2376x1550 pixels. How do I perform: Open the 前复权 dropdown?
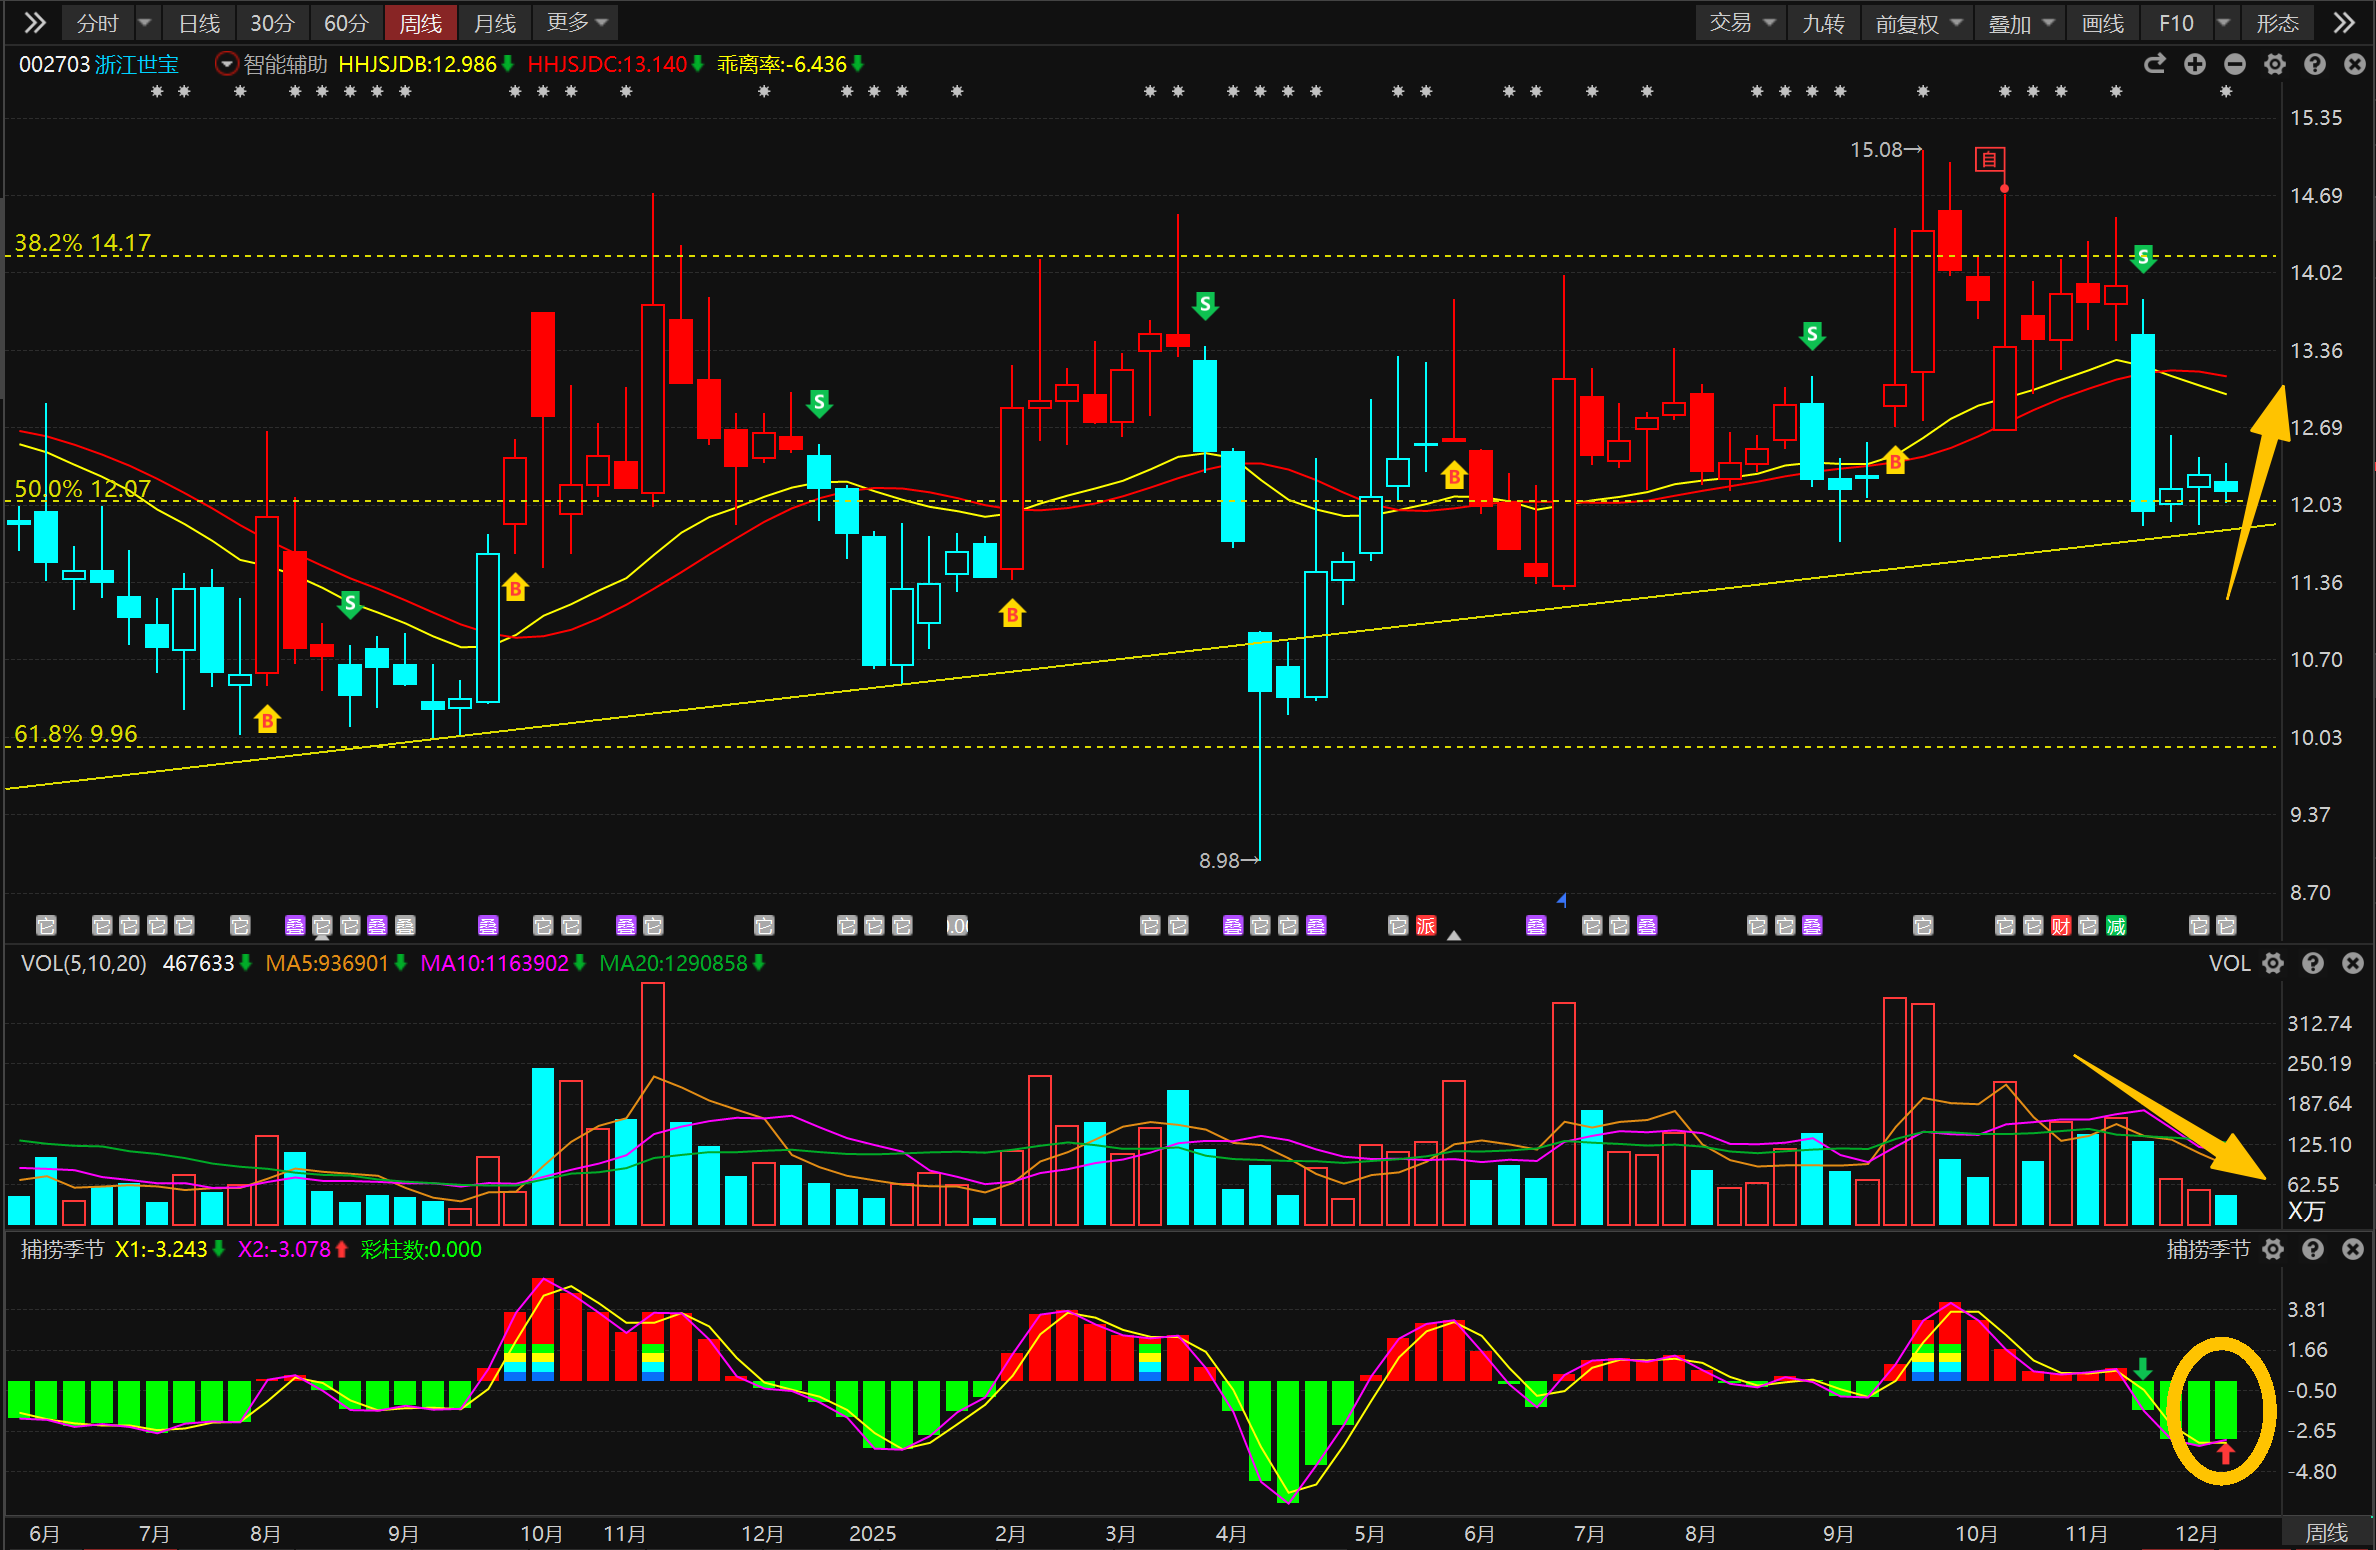pos(1917,22)
